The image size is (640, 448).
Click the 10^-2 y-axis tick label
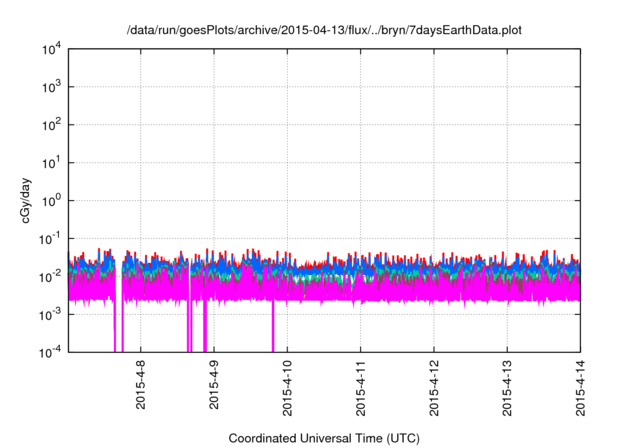[x=50, y=277]
